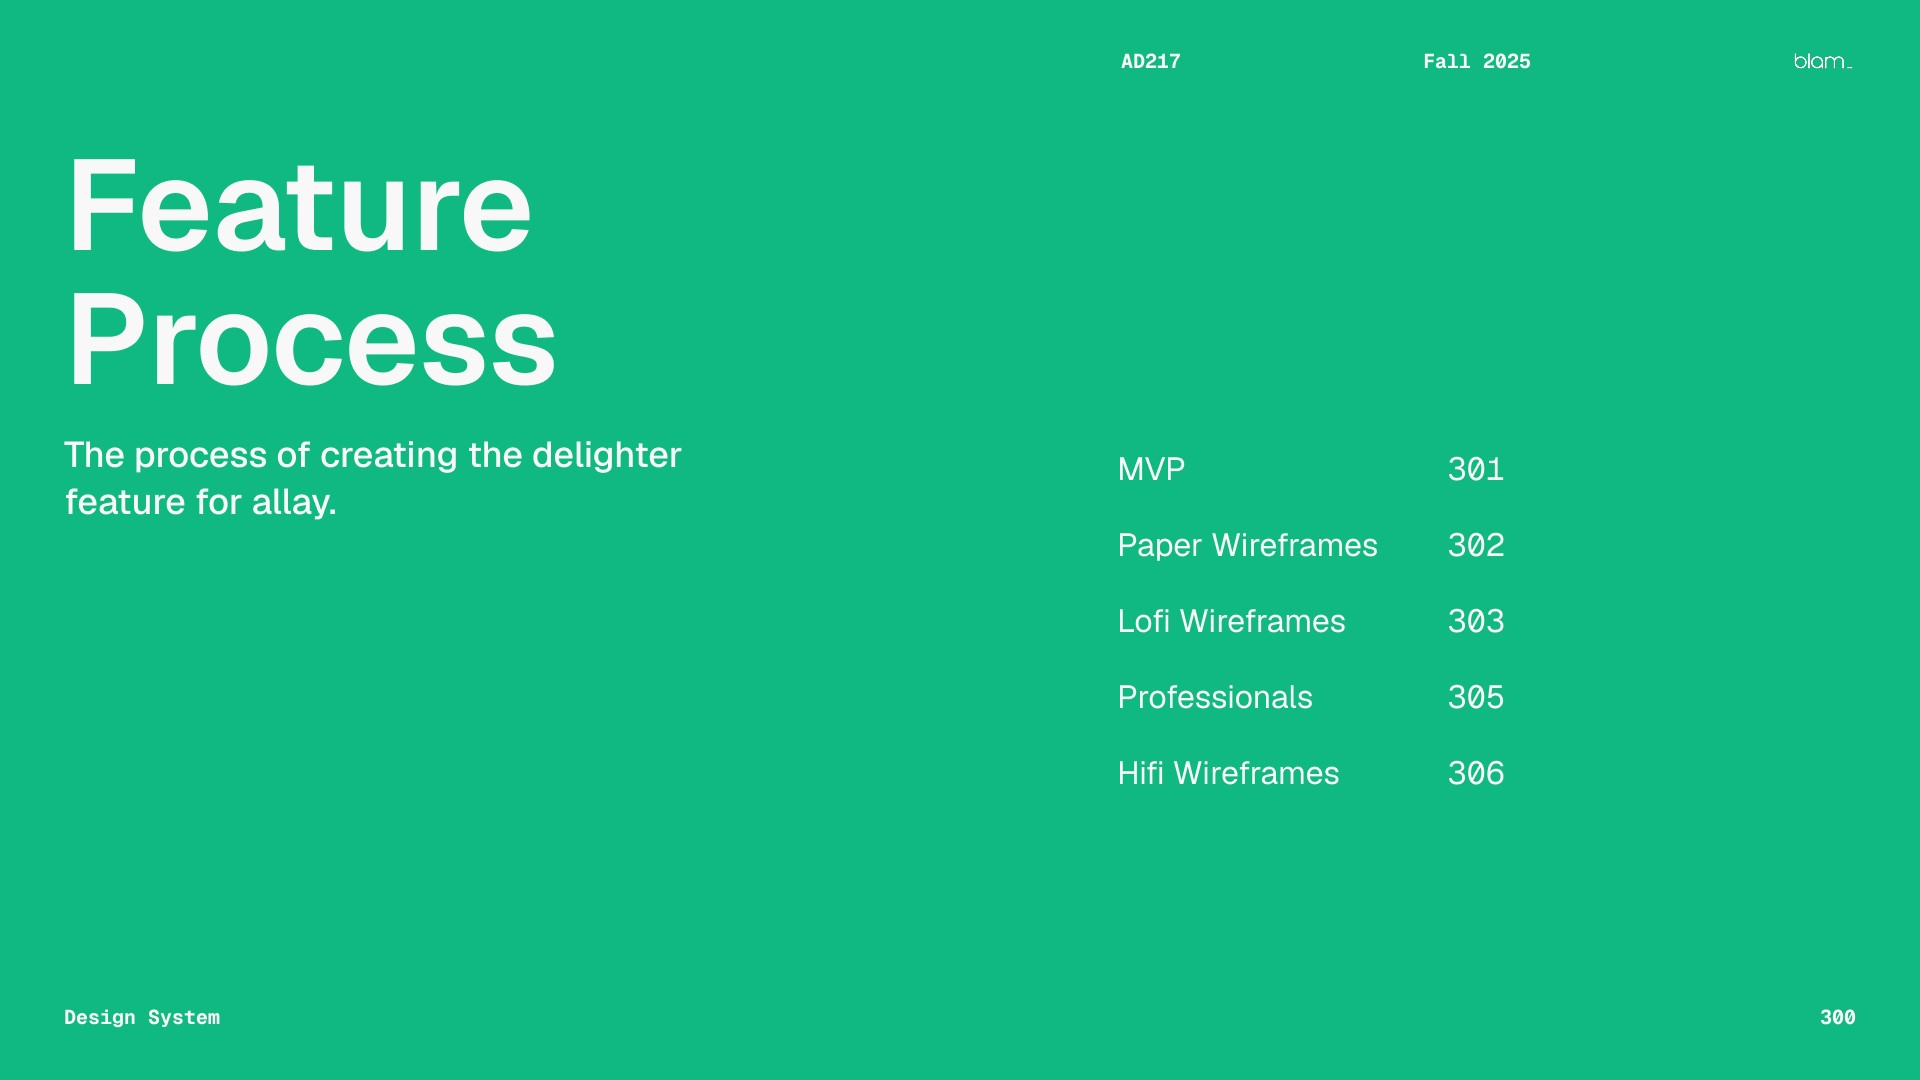Open the MVP contents entry
Image resolution: width=1920 pixels, height=1080 pixels.
coord(1151,469)
